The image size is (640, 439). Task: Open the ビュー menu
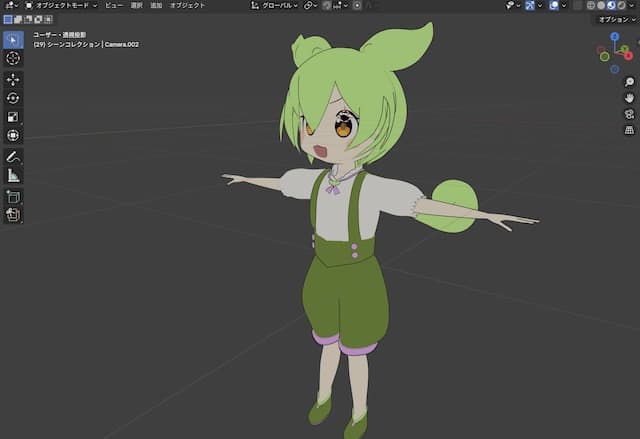coord(114,5)
